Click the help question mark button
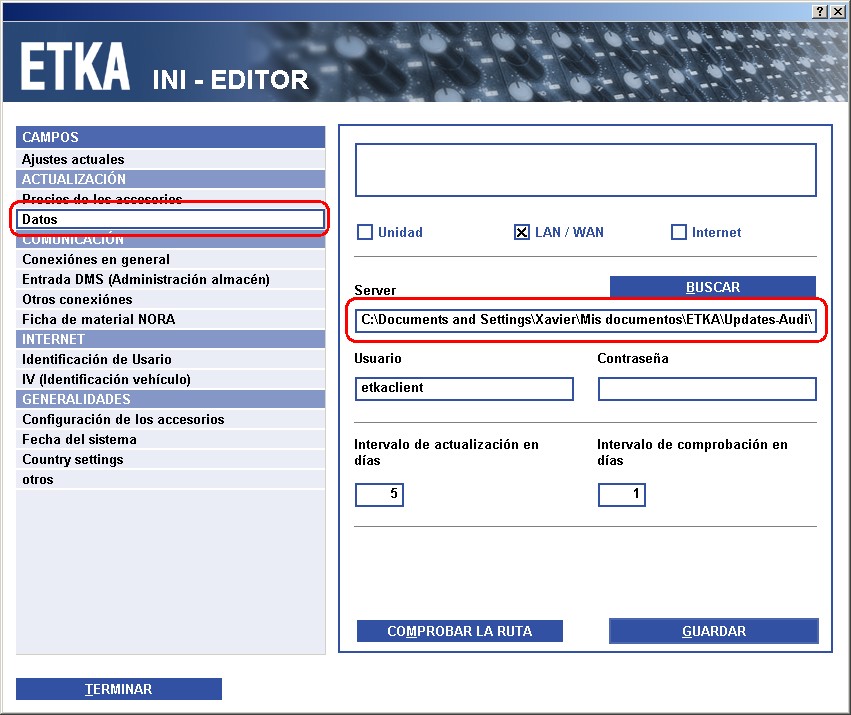 [820, 11]
